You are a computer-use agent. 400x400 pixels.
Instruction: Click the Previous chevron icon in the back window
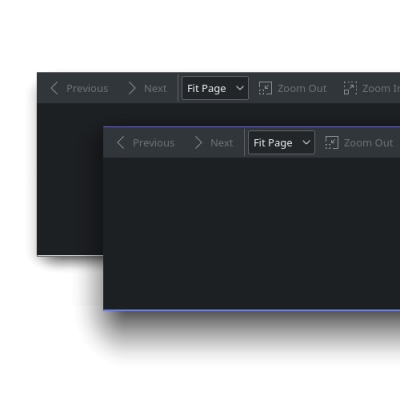[x=54, y=88]
